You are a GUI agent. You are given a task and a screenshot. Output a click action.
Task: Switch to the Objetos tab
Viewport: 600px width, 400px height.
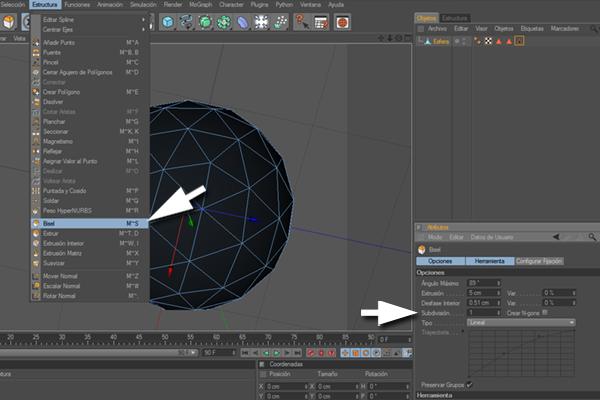(x=426, y=18)
